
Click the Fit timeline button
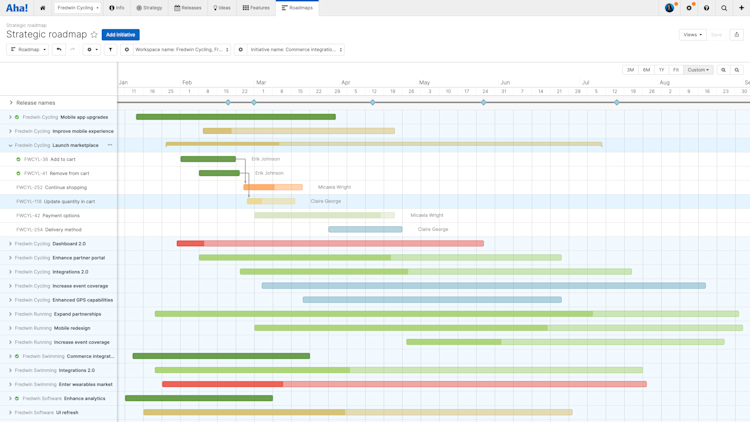pyautogui.click(x=676, y=70)
